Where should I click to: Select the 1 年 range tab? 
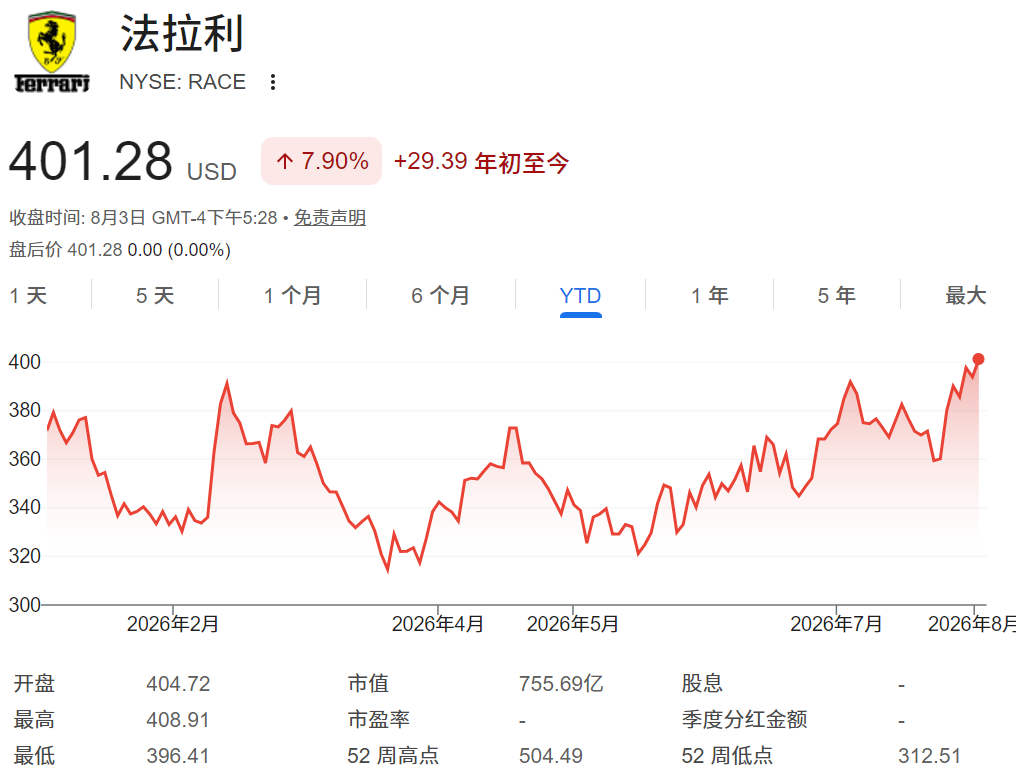click(x=710, y=295)
